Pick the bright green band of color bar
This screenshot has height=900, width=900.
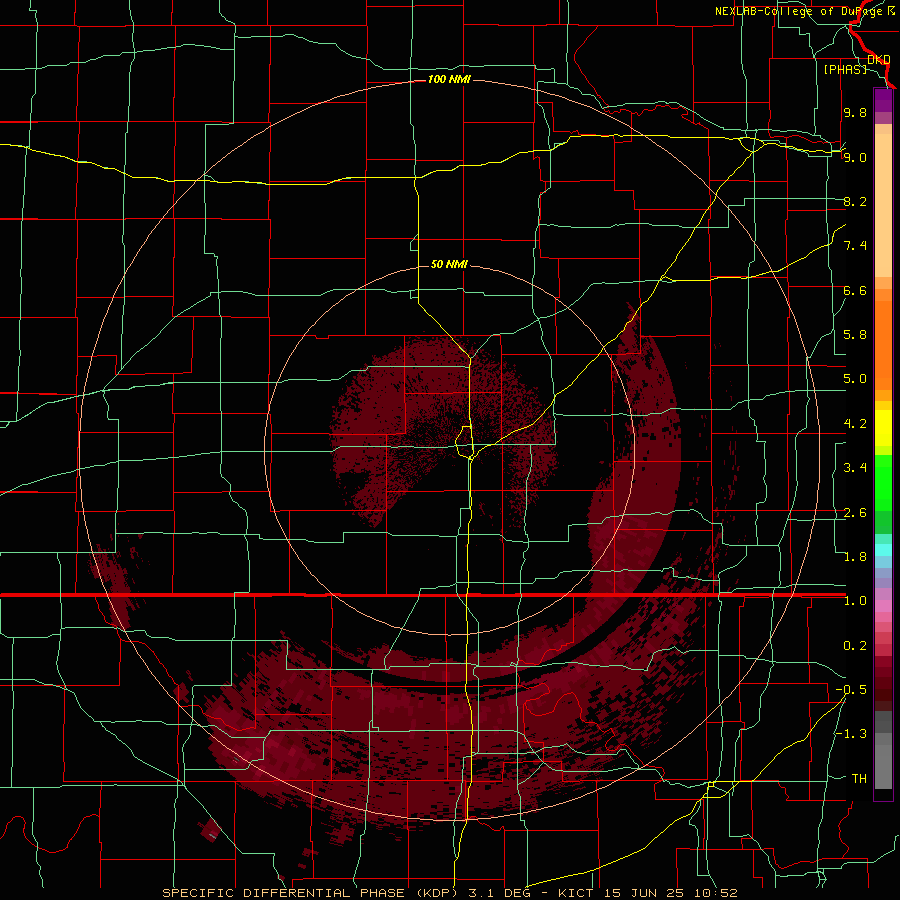883,482
